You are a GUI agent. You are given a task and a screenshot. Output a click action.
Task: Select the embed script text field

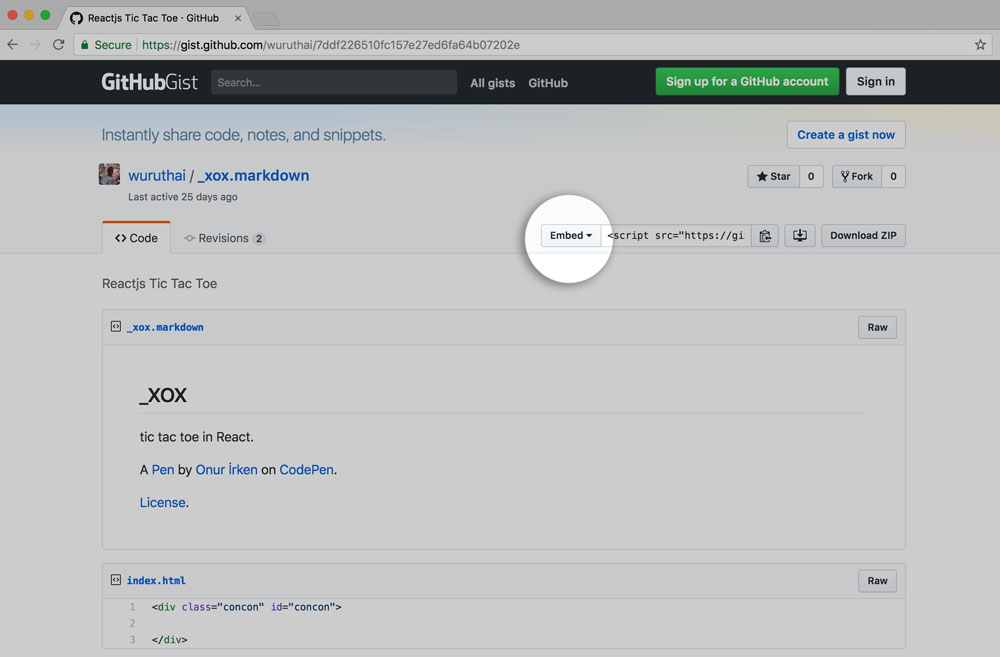click(x=676, y=236)
